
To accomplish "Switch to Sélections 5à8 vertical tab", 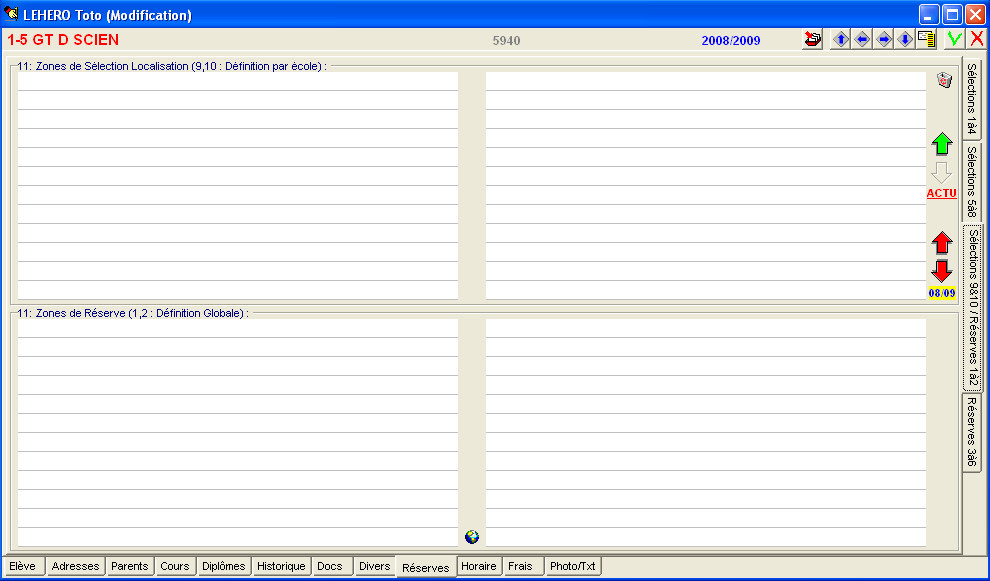I will [x=972, y=182].
